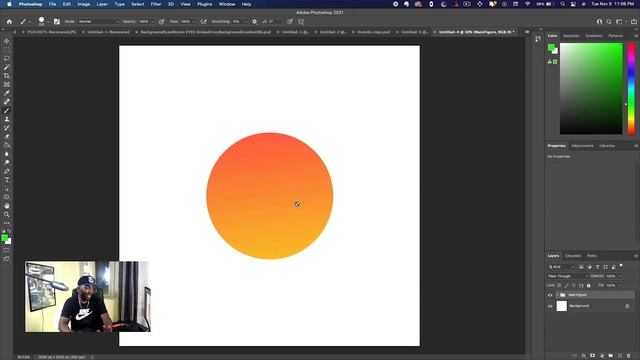Click the hue slider in Color panel
Screen dimensions: 640x360
point(631,89)
